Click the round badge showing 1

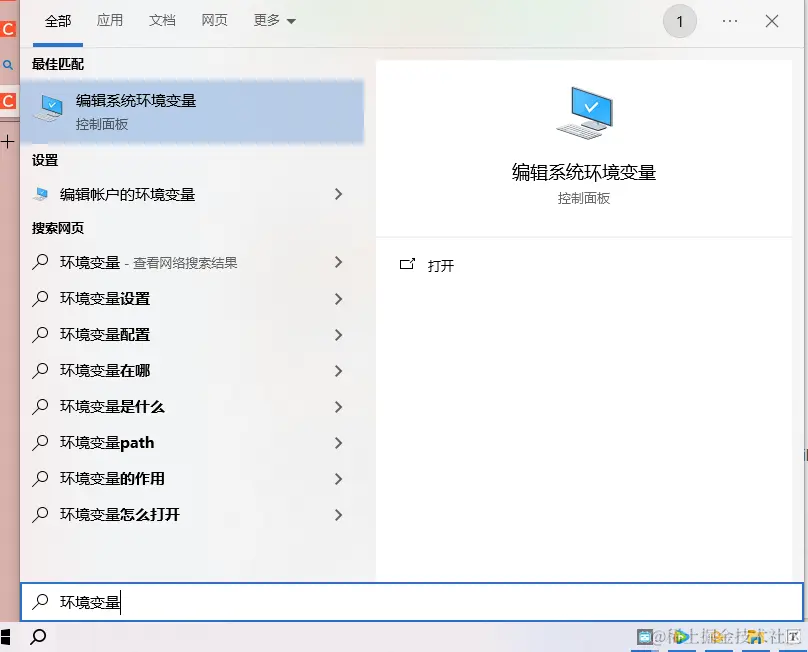[680, 21]
